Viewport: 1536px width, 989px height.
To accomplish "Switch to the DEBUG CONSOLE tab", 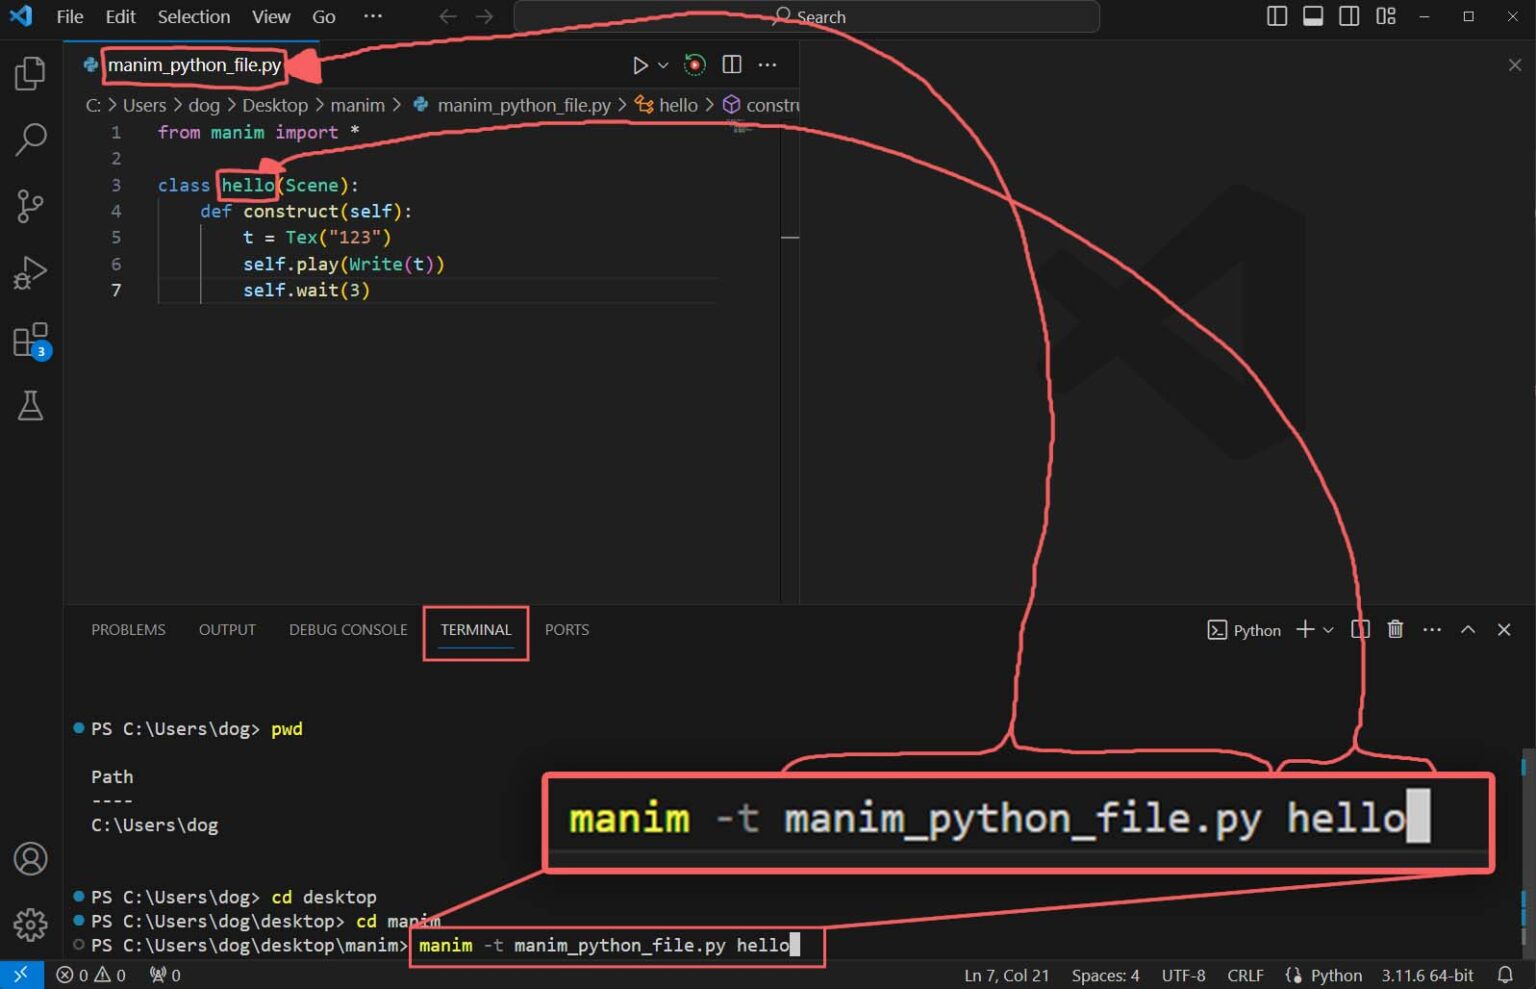I will 348,630.
